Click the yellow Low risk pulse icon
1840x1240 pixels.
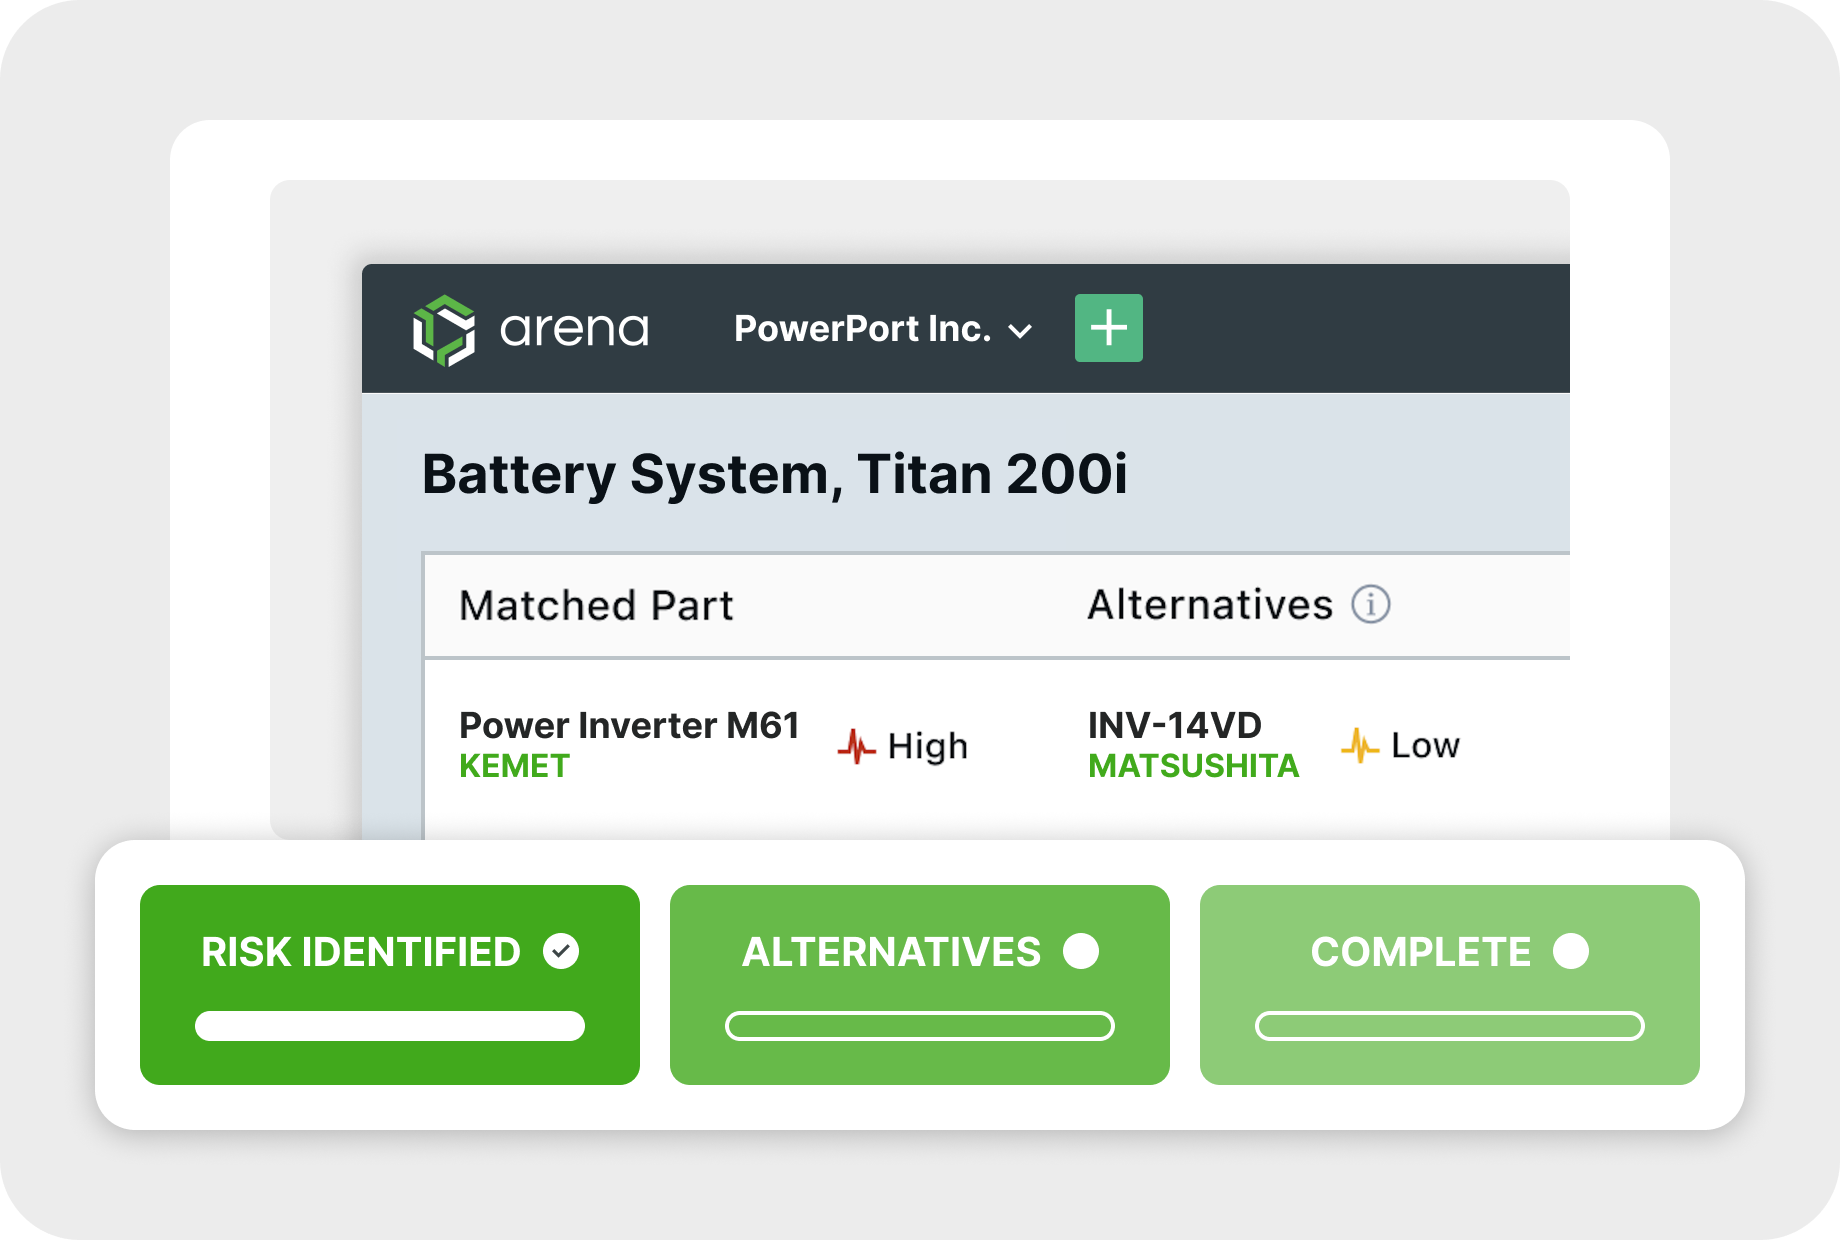pyautogui.click(x=1358, y=743)
